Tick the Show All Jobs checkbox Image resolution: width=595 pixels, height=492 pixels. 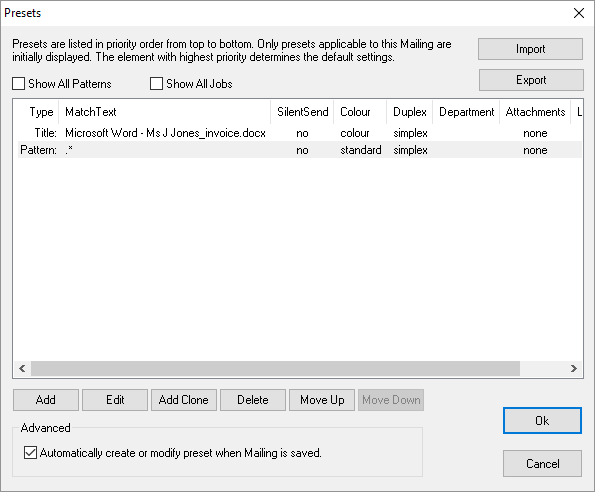coord(156,83)
